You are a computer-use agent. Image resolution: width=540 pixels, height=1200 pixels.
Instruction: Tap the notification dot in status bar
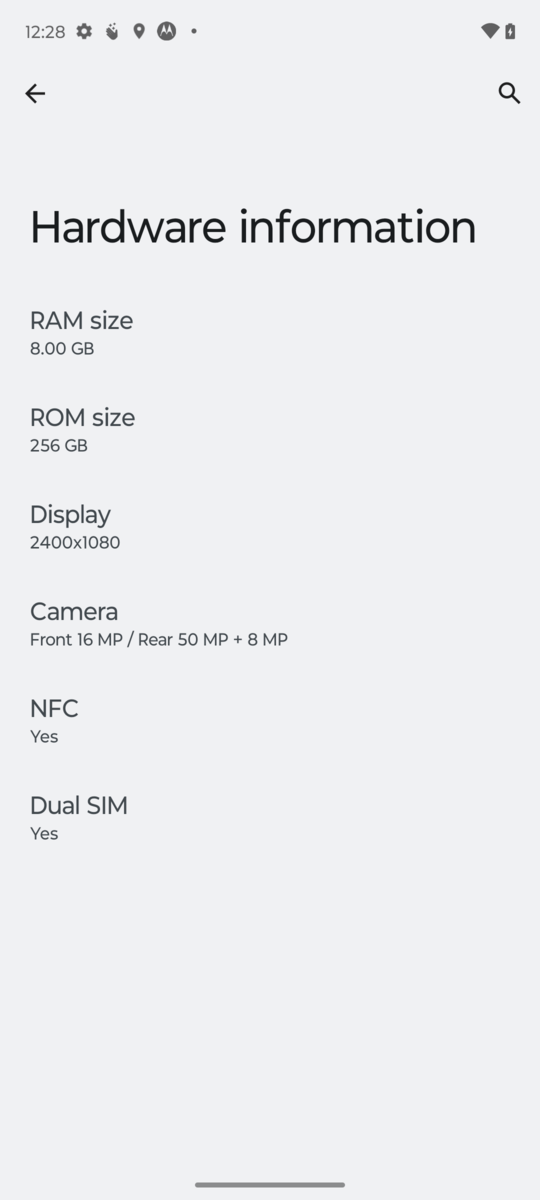point(193,31)
